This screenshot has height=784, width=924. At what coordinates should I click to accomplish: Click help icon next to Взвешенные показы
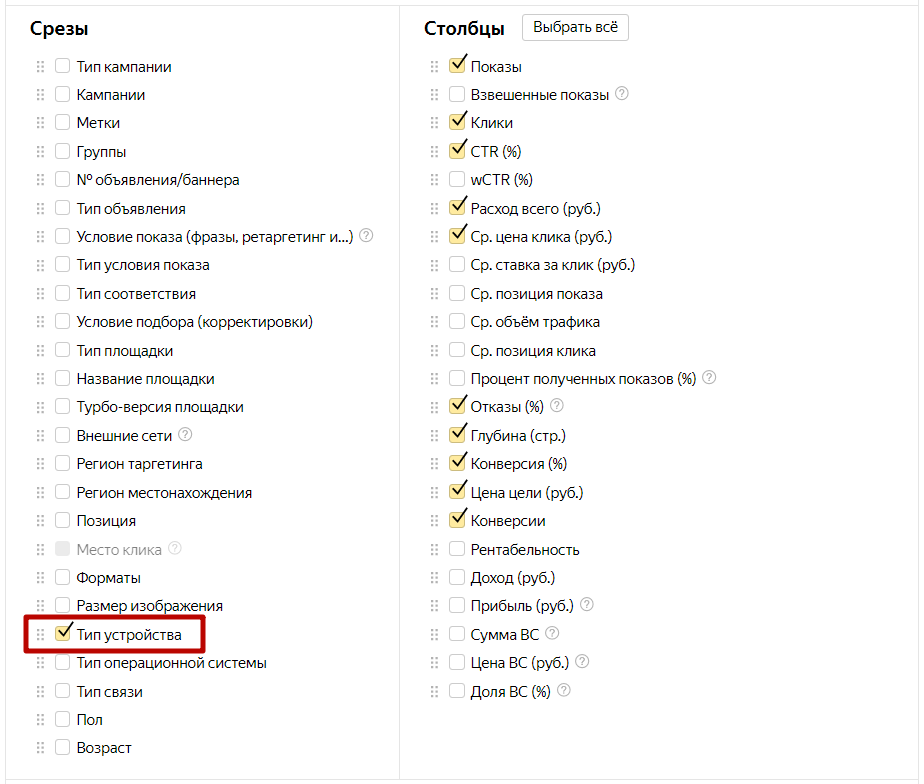pos(622,95)
